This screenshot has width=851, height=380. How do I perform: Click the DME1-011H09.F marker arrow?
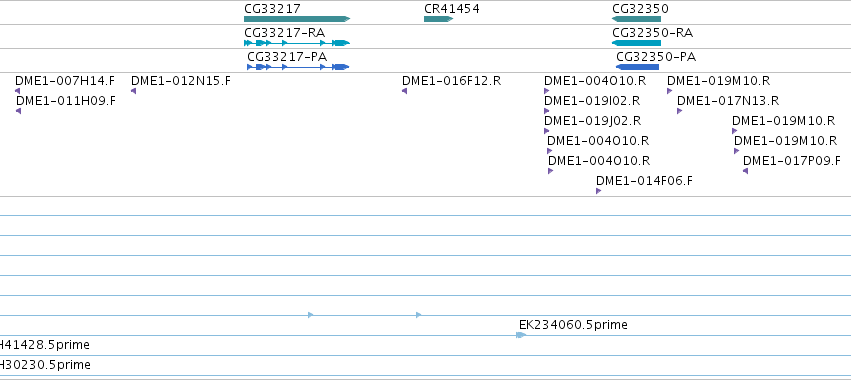(18, 111)
